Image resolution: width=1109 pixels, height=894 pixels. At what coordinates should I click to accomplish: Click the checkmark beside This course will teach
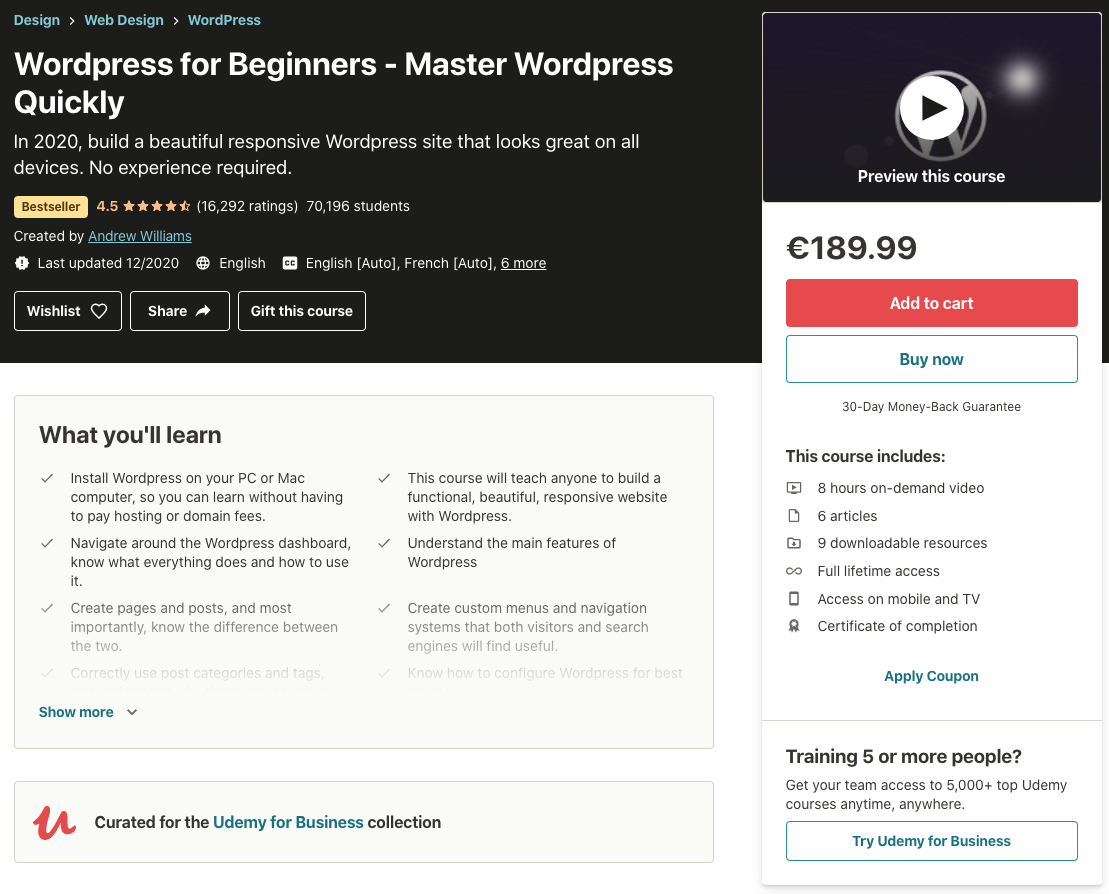[384, 478]
